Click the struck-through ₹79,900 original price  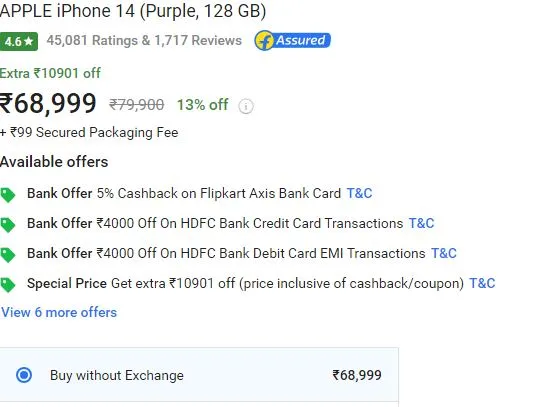pos(137,105)
